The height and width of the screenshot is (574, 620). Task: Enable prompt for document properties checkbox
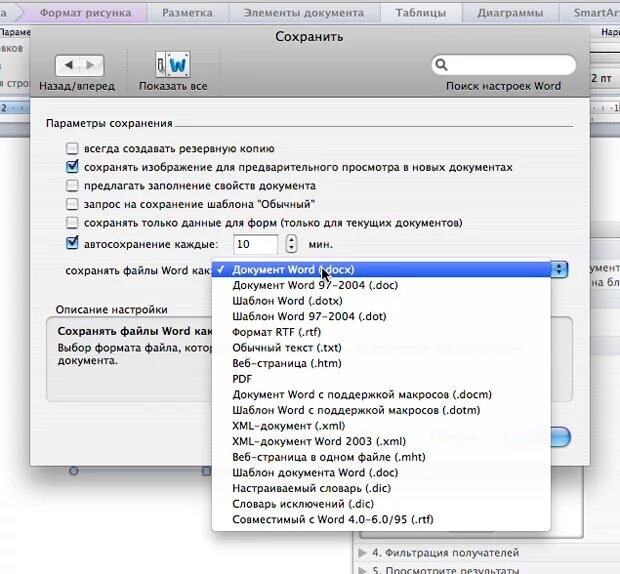tap(72, 185)
